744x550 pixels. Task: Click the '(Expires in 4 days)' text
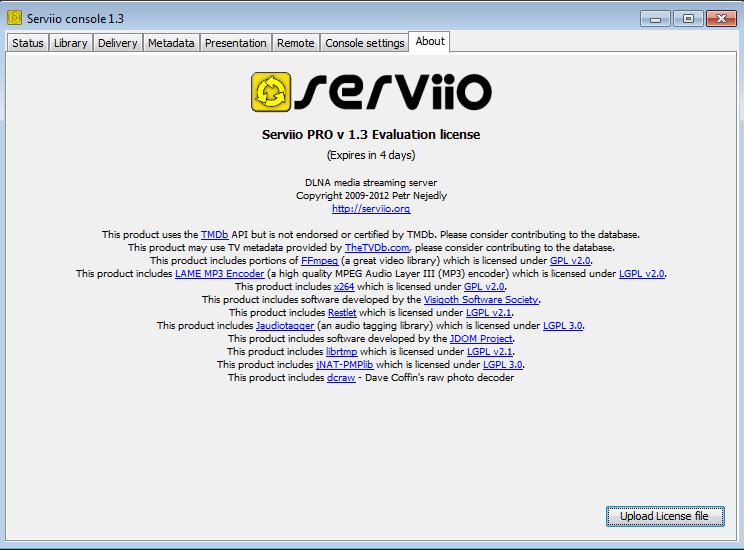pos(371,155)
